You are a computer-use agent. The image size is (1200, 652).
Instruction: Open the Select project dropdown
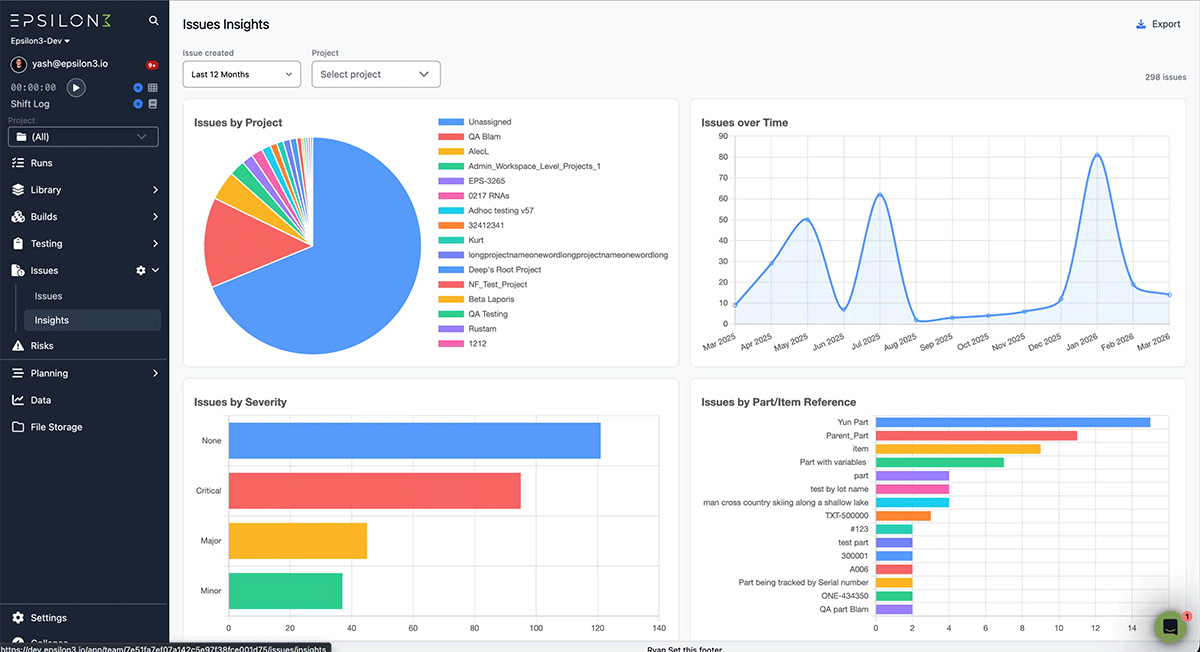pyautogui.click(x=376, y=74)
